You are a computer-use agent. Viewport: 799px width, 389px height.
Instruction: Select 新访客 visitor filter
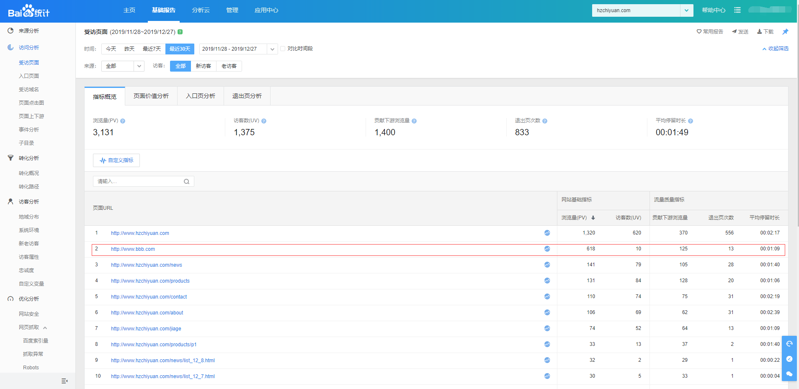pos(203,66)
